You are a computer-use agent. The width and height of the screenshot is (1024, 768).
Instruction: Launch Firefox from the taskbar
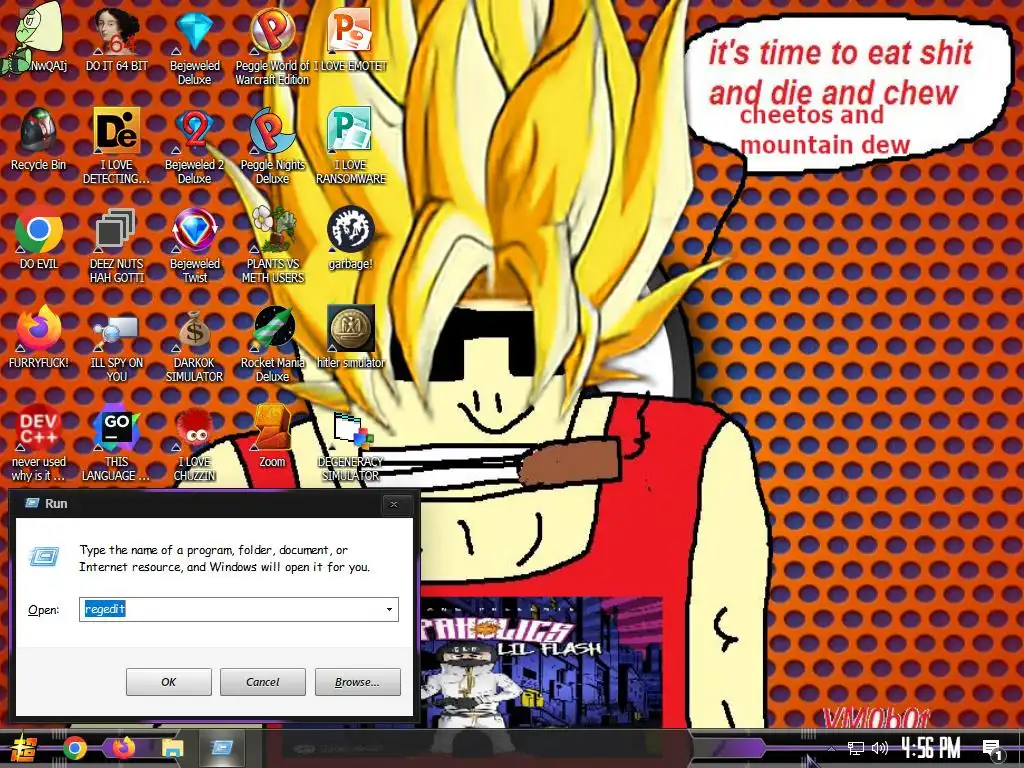[123, 747]
